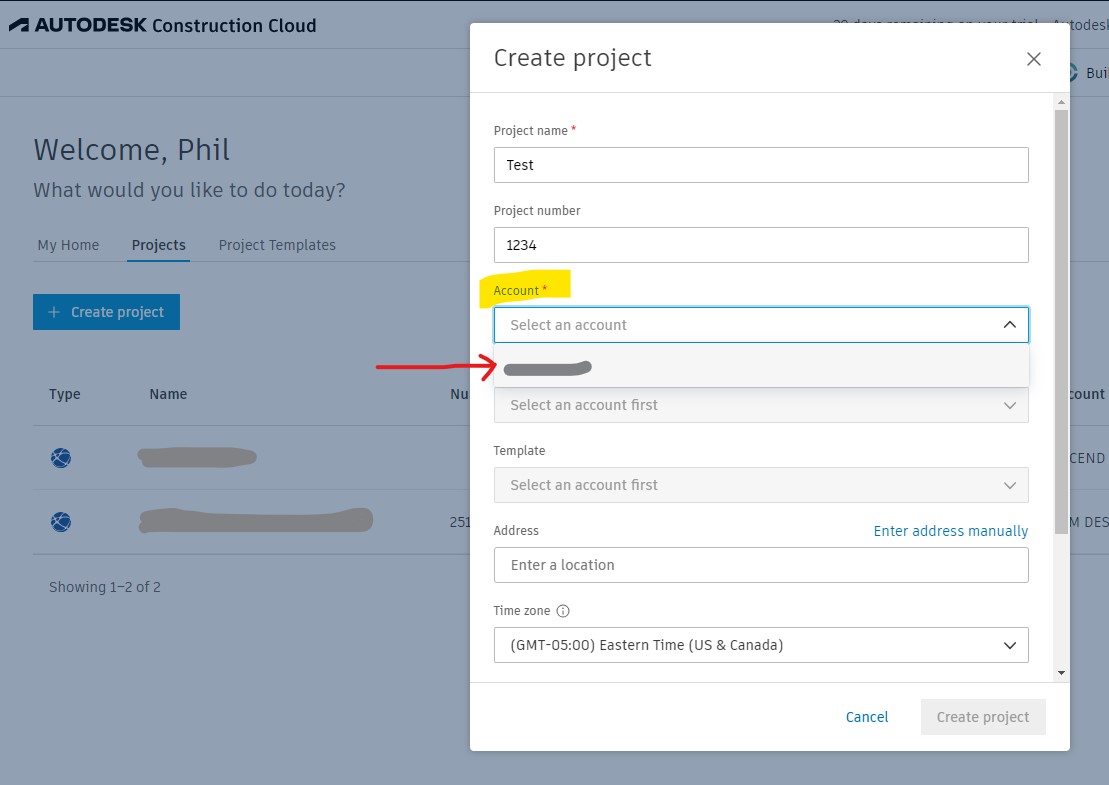This screenshot has height=785, width=1109.
Task: Close the Create project dialog with the X
Action: (1033, 59)
